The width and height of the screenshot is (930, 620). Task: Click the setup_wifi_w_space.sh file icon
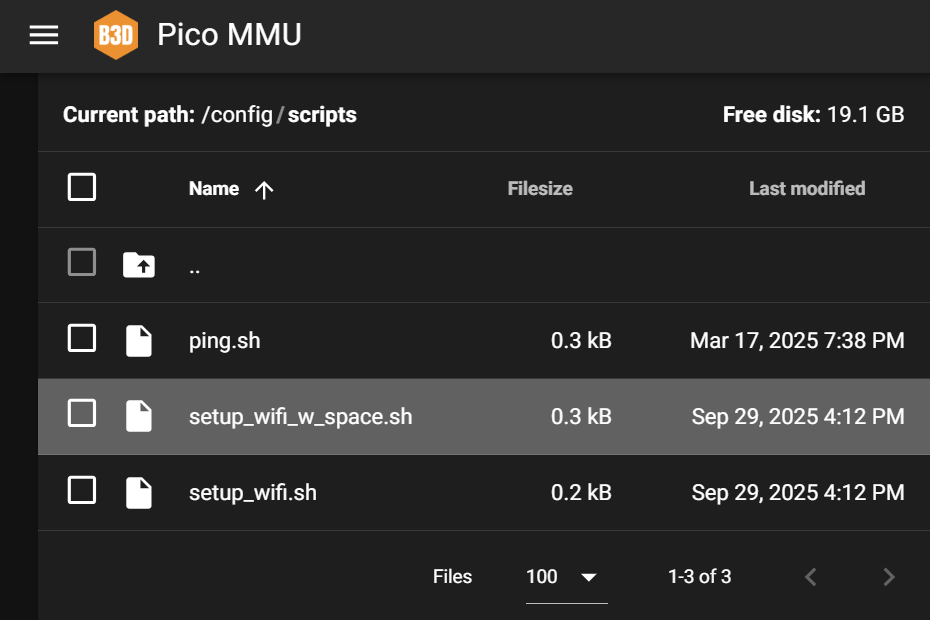pos(139,417)
